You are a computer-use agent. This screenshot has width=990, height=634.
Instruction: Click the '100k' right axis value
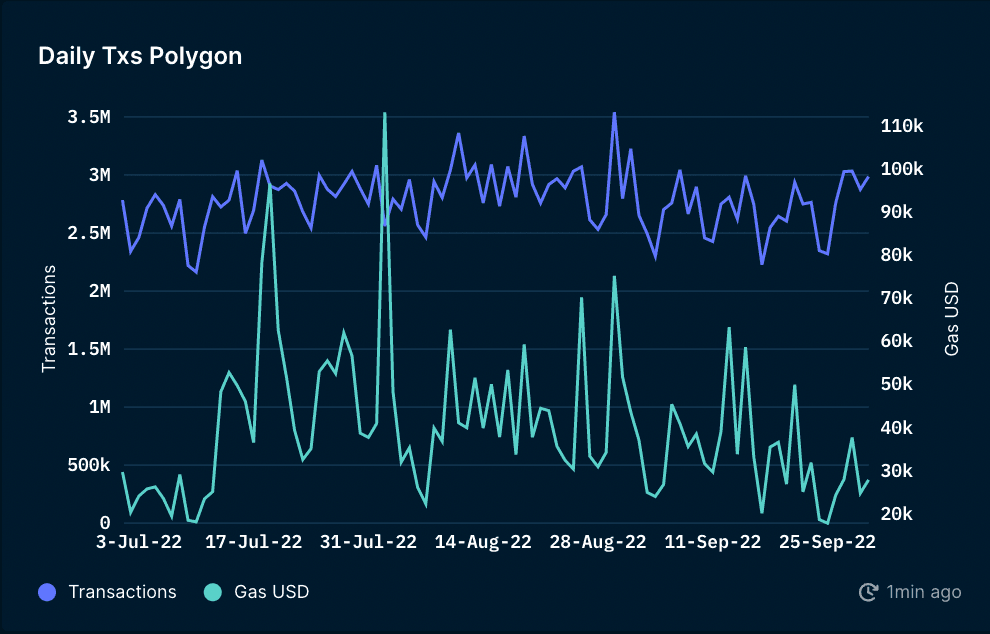click(x=902, y=169)
